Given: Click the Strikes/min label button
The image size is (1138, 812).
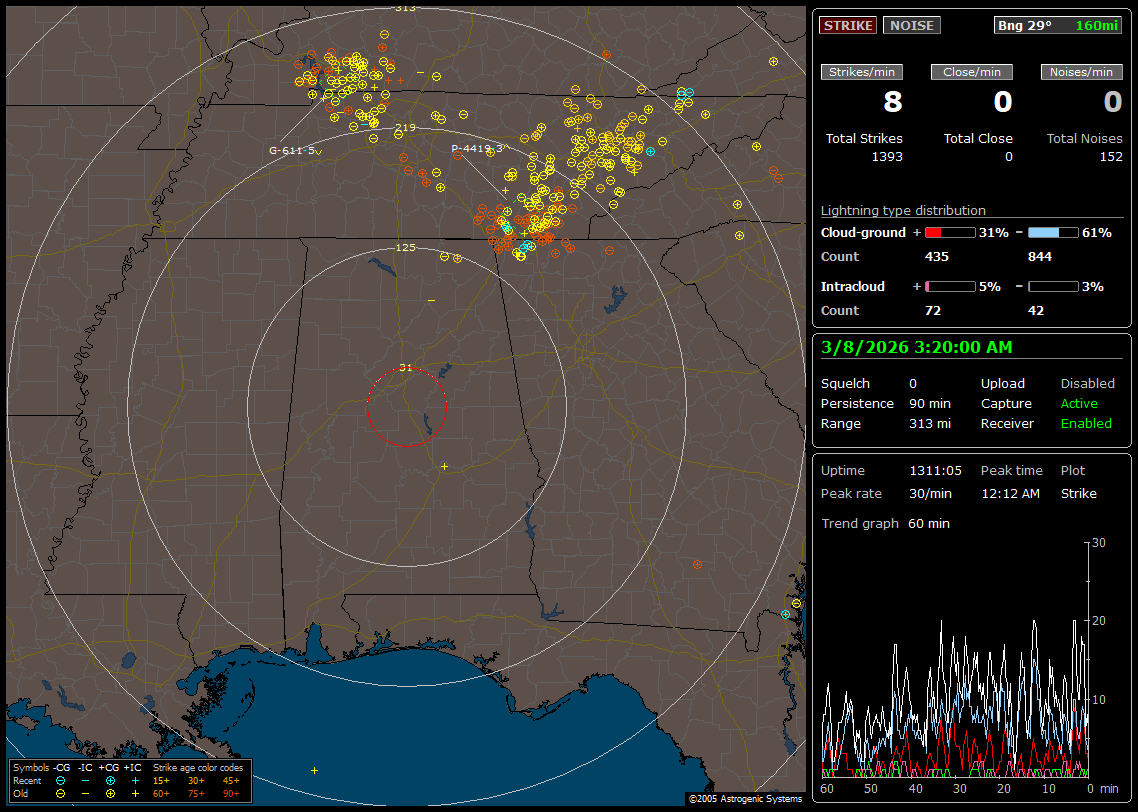Looking at the screenshot, I should pos(862,72).
